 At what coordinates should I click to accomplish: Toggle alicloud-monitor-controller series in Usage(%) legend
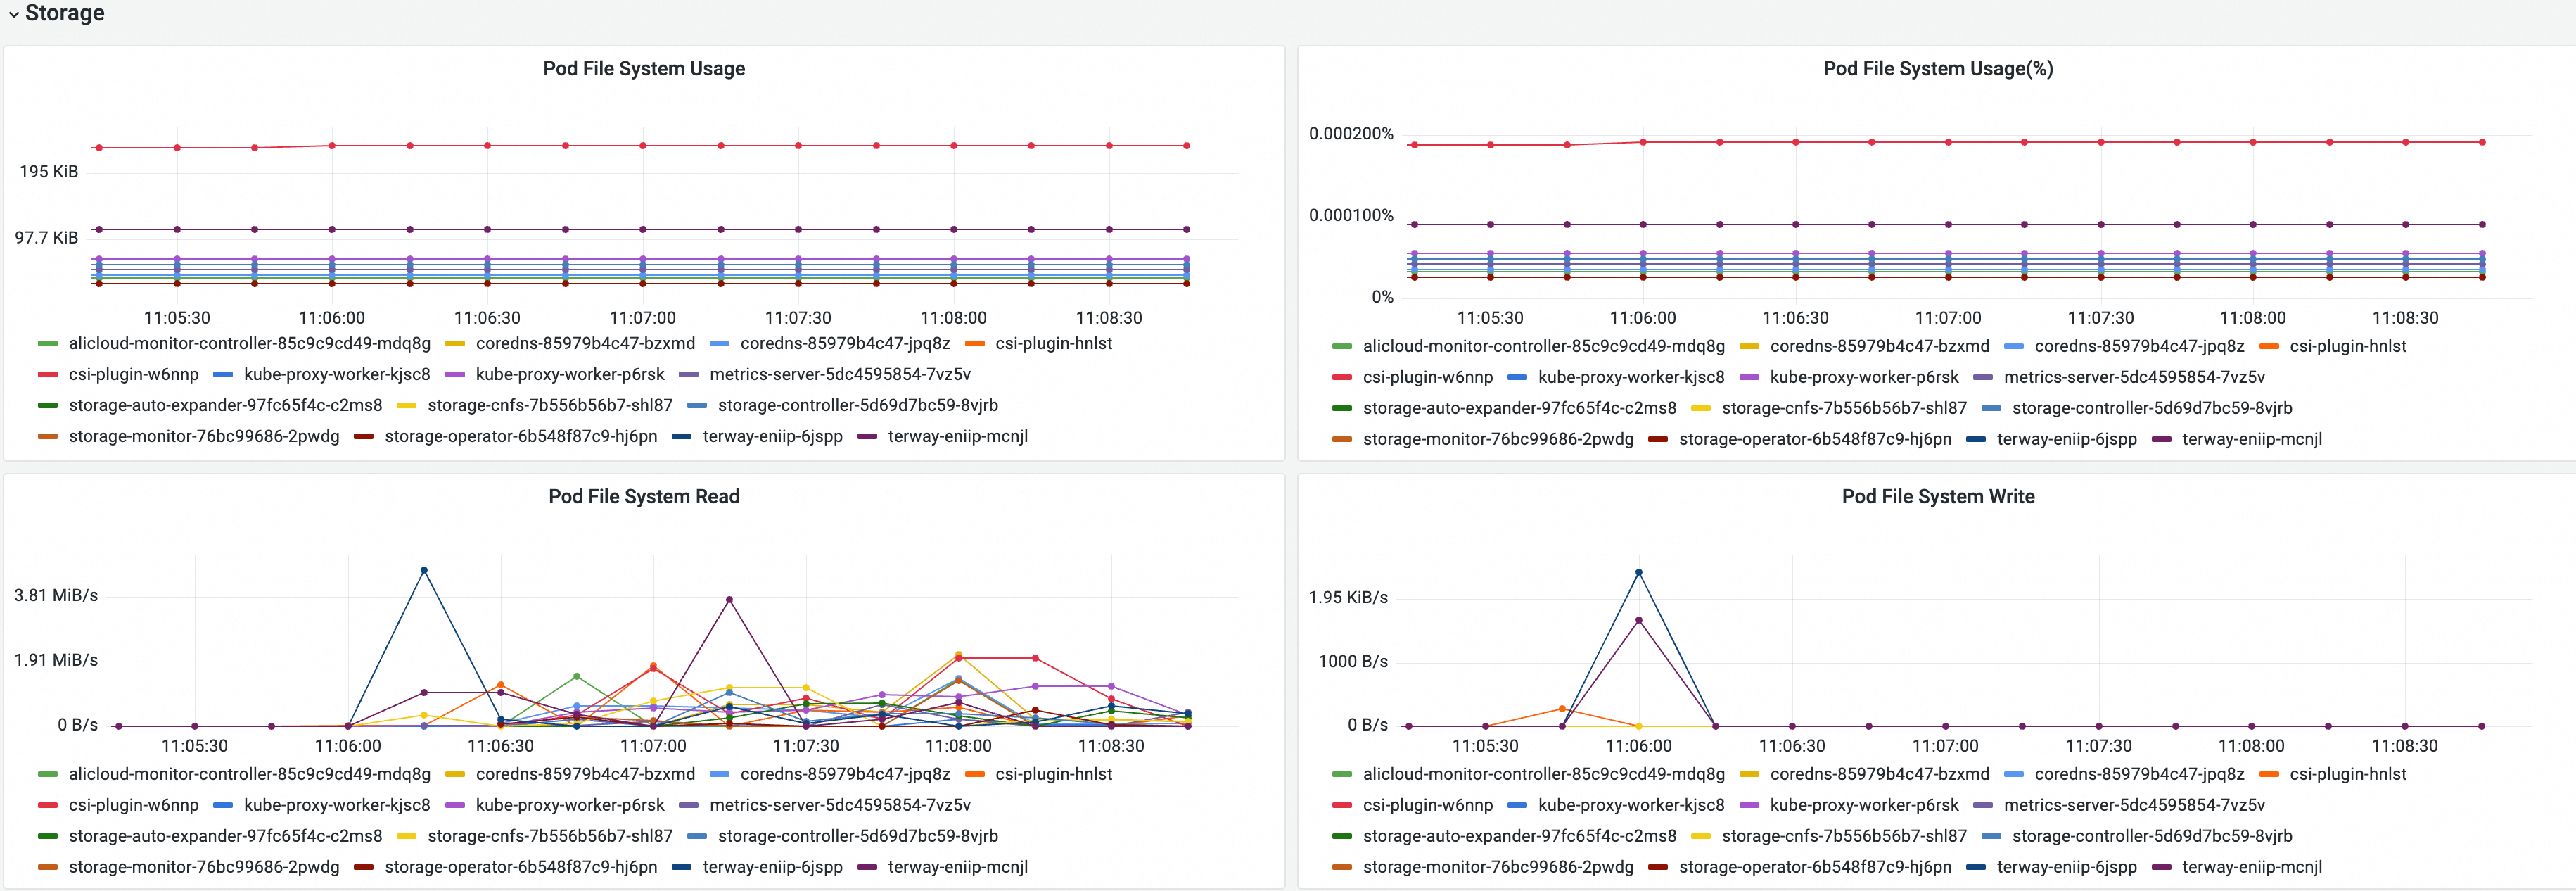coord(1543,346)
